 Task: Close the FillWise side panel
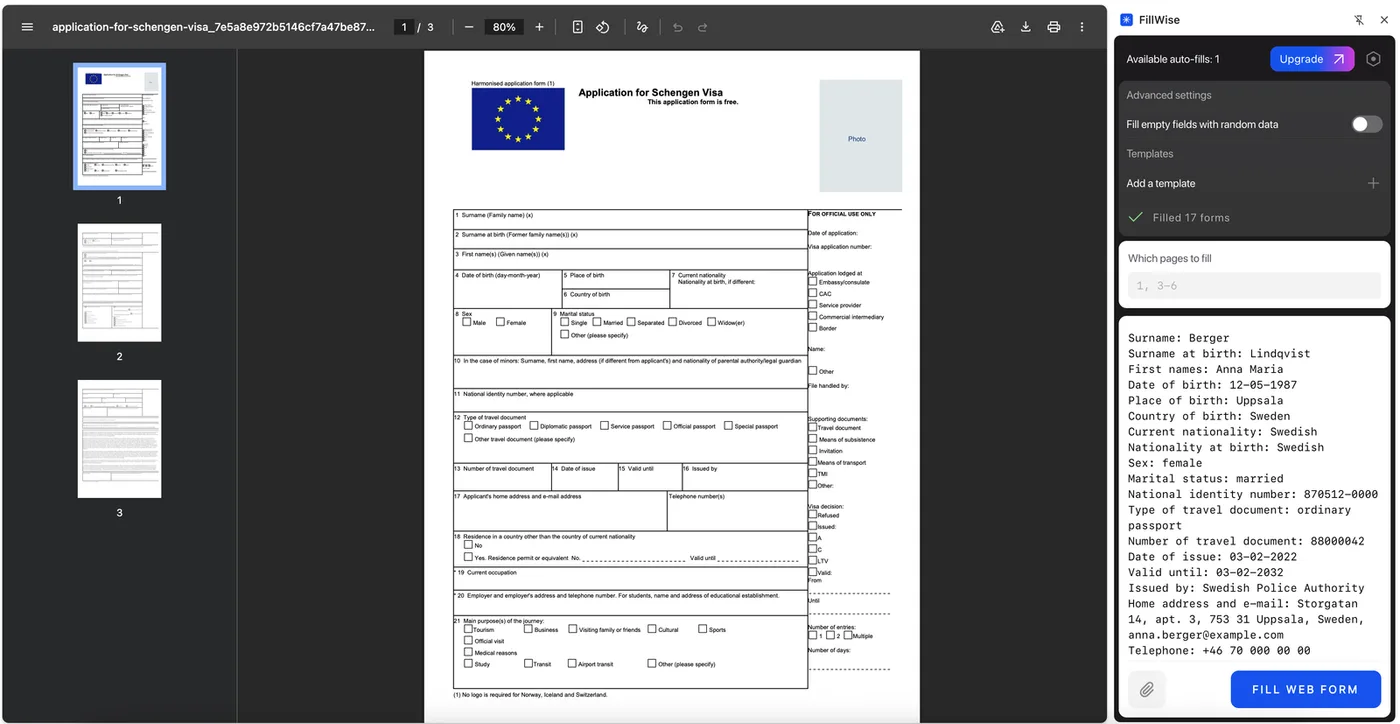1383,19
